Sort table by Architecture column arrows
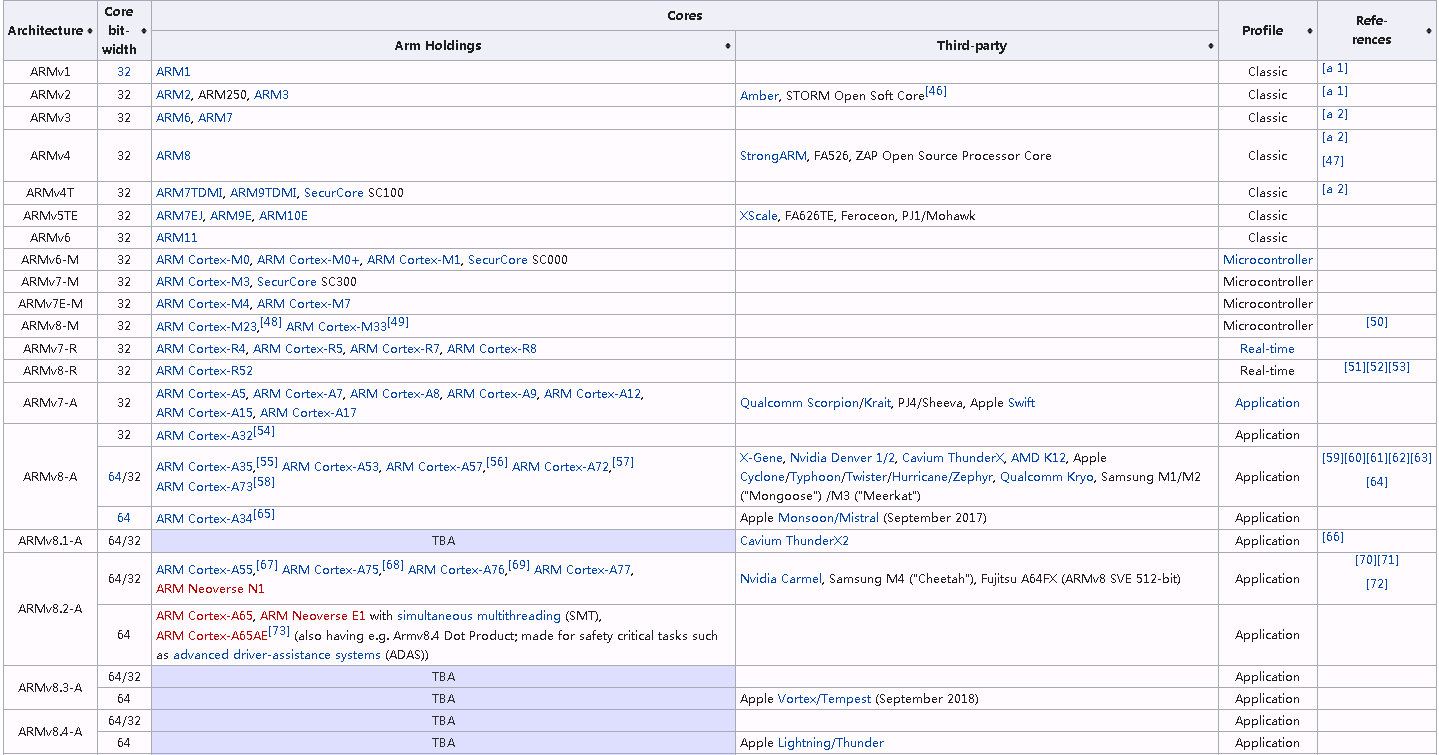 (90, 31)
